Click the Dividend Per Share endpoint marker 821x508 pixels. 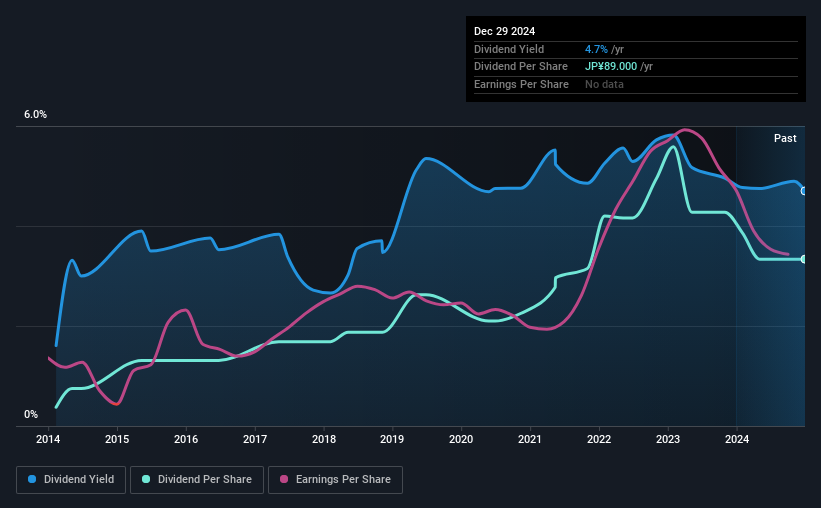804,259
